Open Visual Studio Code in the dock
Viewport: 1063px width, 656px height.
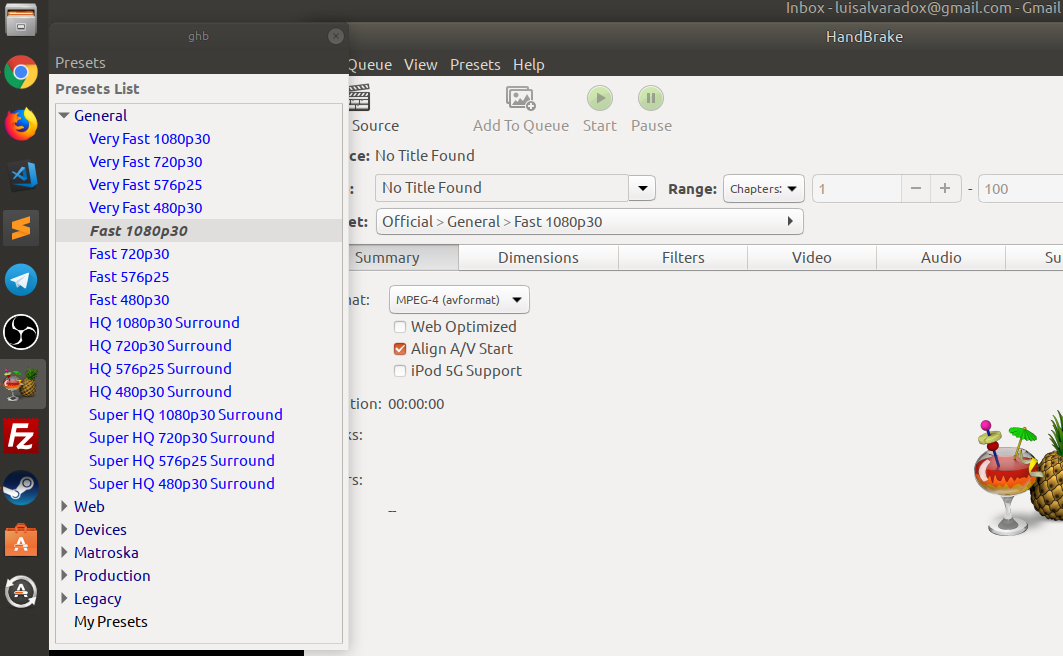tap(21, 176)
